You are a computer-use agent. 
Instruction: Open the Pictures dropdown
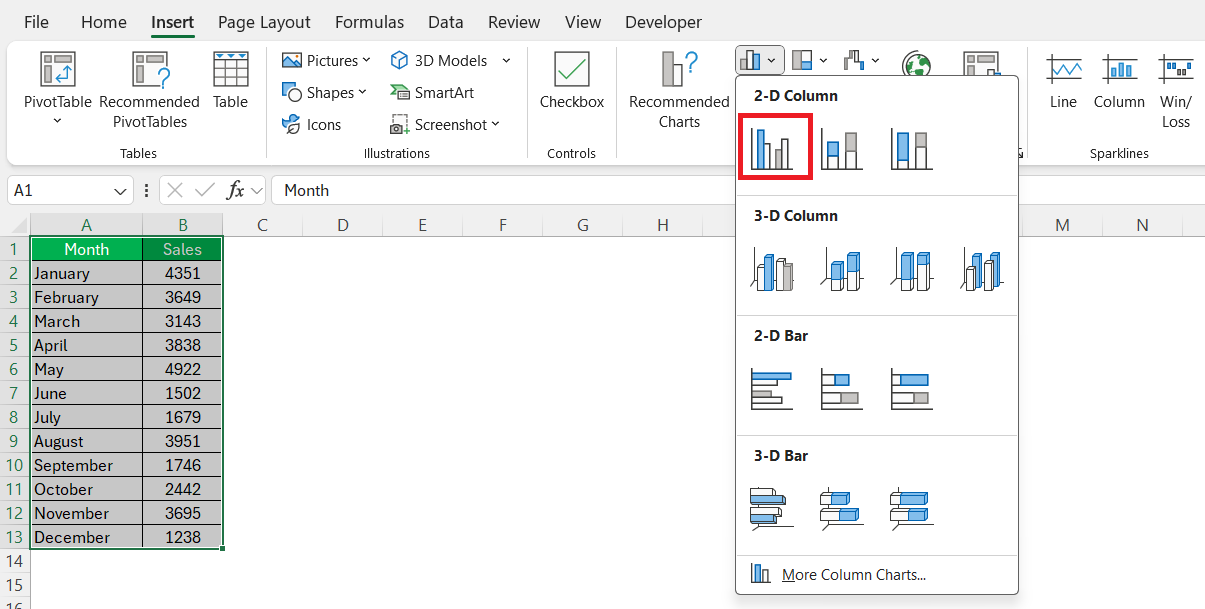(326, 60)
